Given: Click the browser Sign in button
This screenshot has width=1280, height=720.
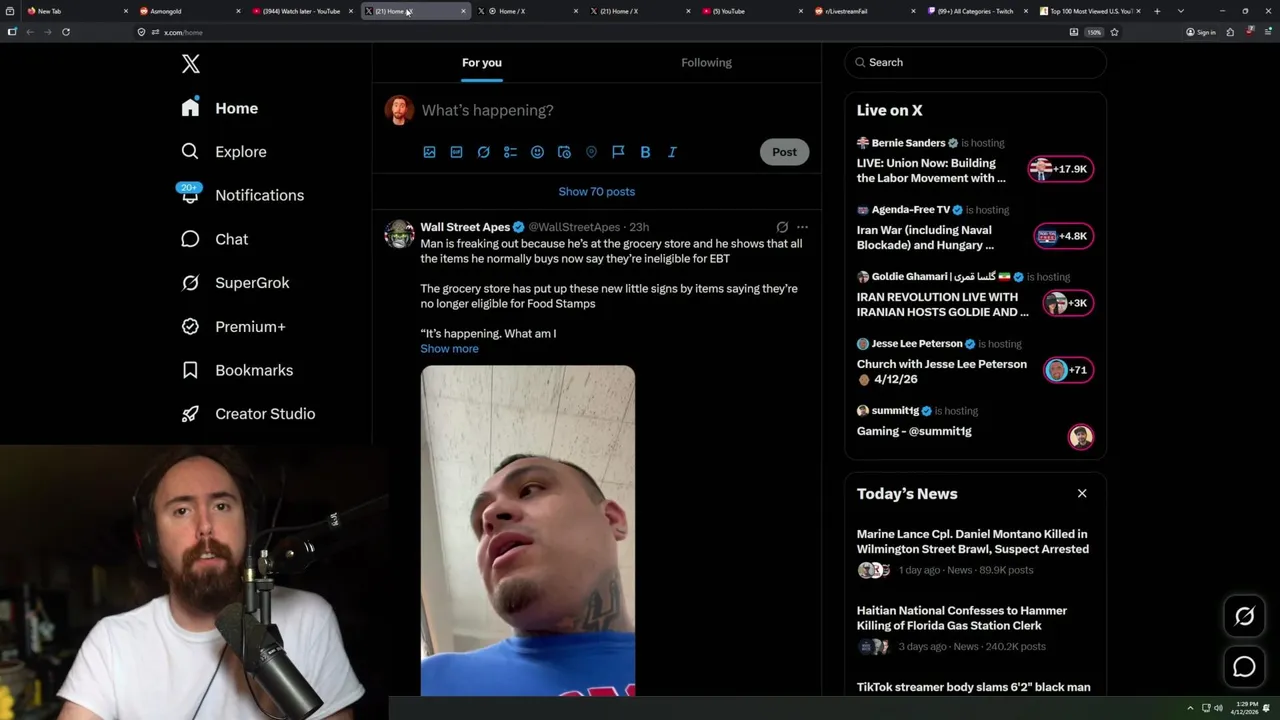Looking at the screenshot, I should tap(1201, 32).
